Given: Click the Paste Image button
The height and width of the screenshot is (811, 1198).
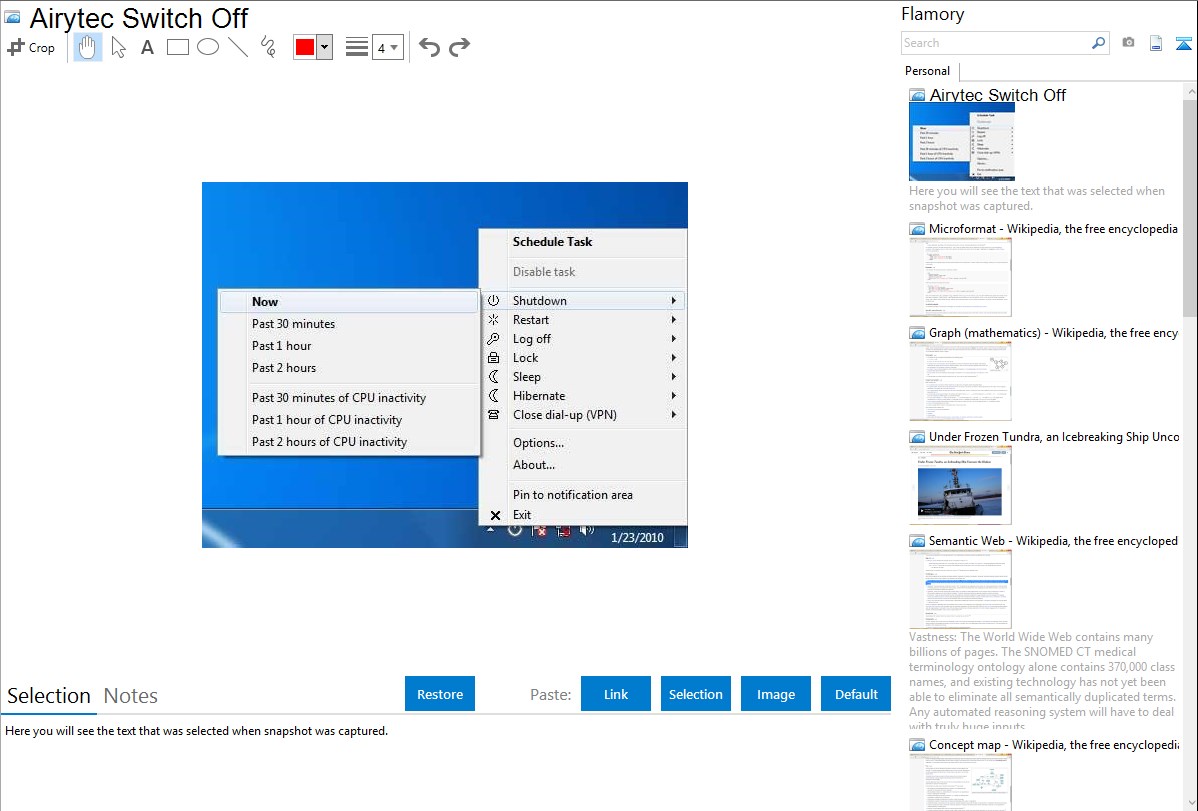Looking at the screenshot, I should tap(776, 694).
